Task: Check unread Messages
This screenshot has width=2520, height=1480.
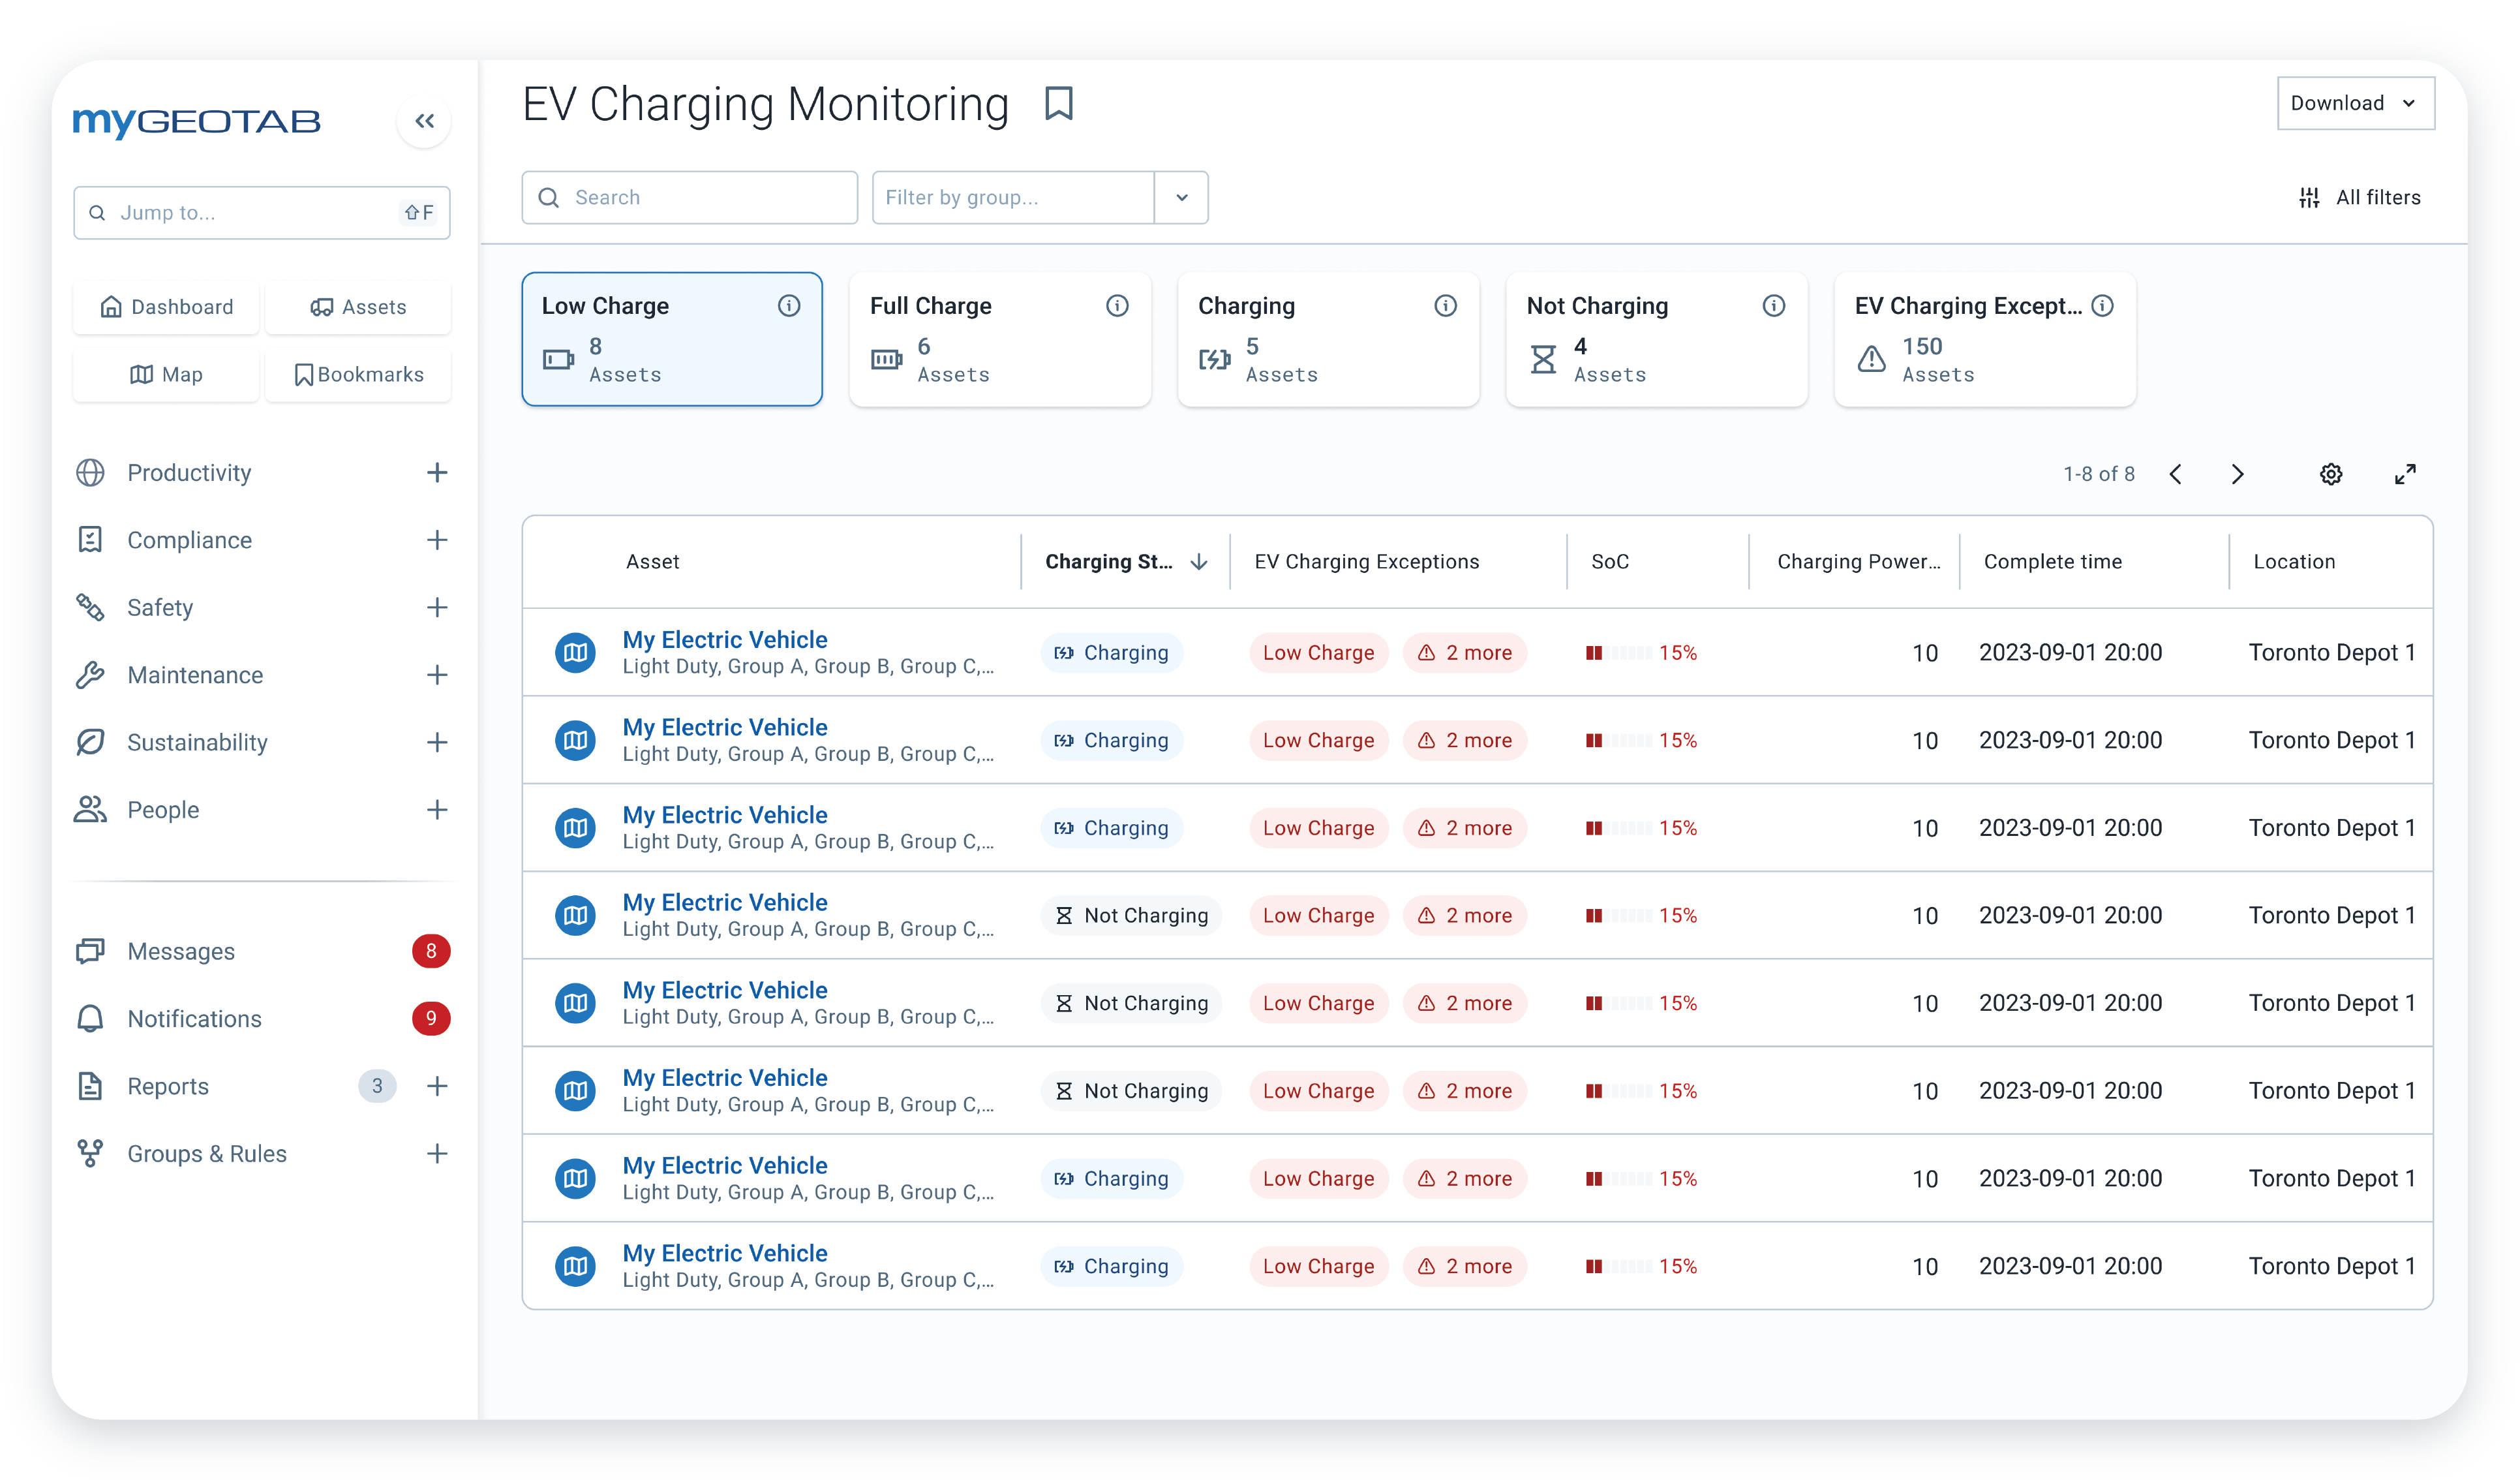Action: point(181,951)
